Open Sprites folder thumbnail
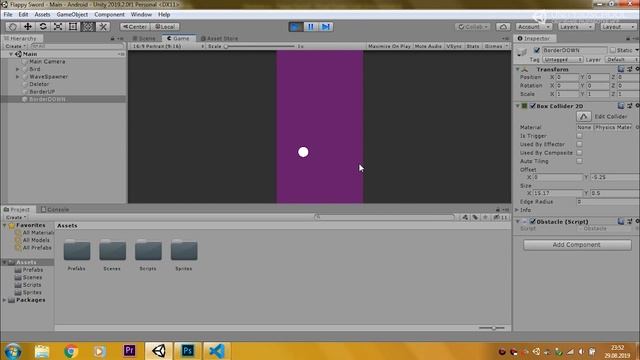The height and width of the screenshot is (360, 640). (184, 250)
